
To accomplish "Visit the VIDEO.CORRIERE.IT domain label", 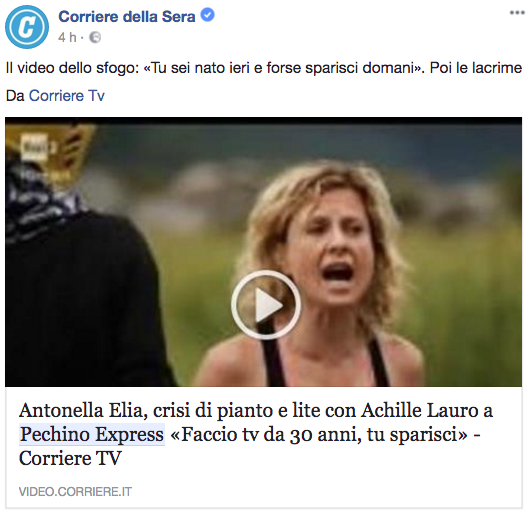I will click(75, 492).
